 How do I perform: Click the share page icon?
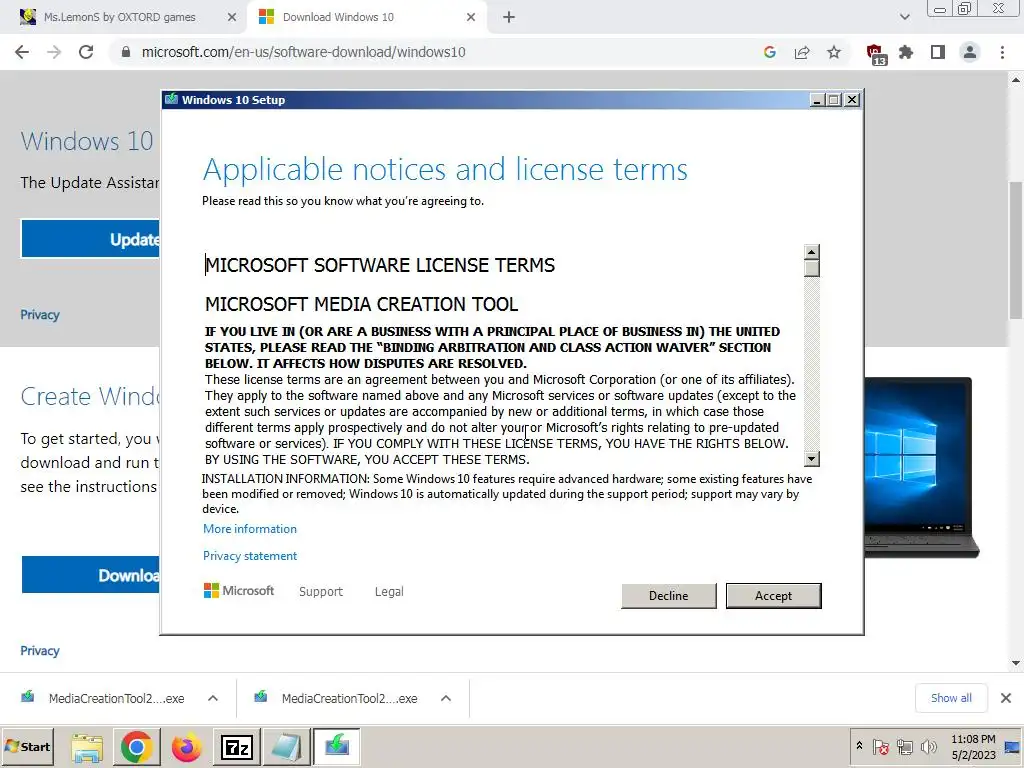click(802, 52)
